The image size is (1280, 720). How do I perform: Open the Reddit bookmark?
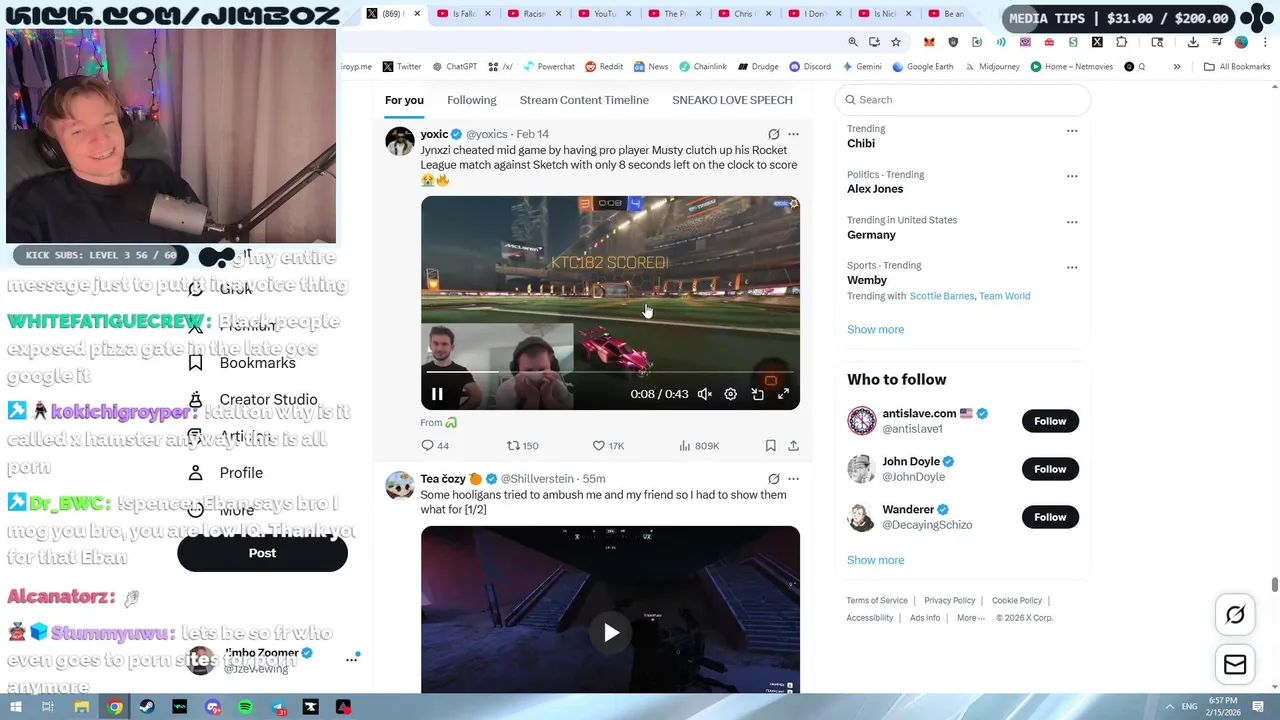(604, 67)
